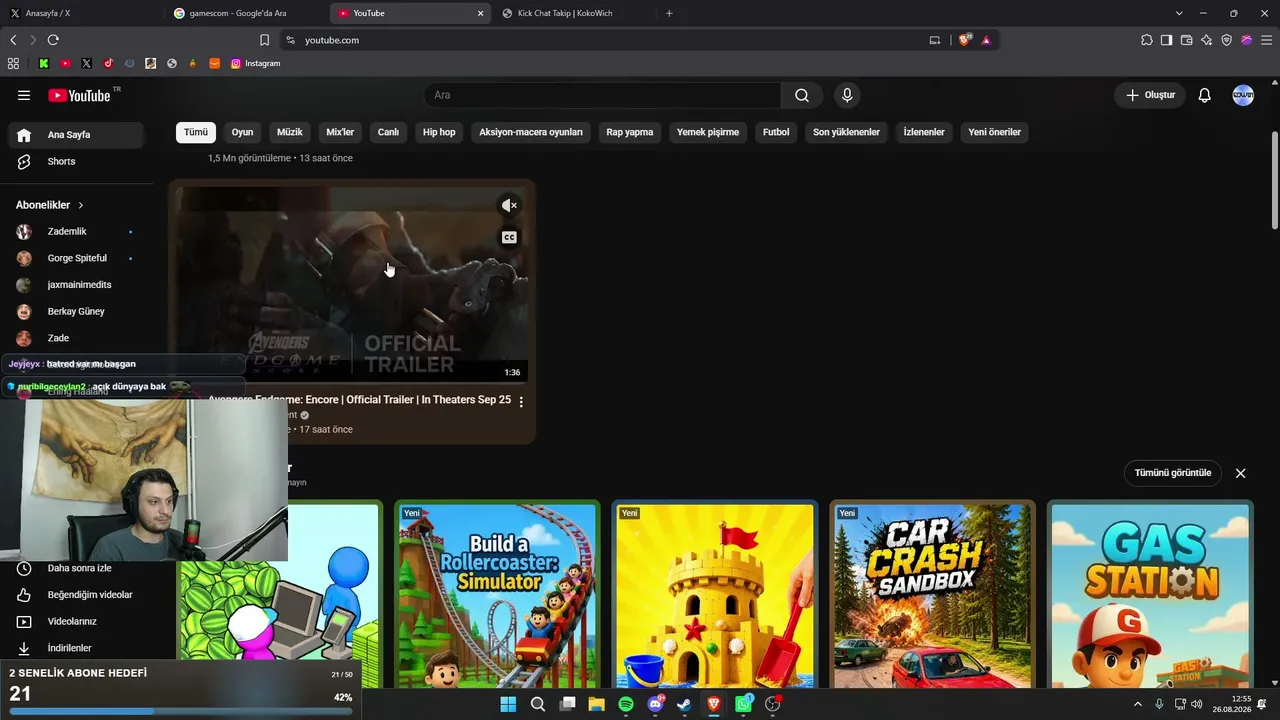This screenshot has width=1280, height=720.
Task: Unmute the Avengers trailer preview
Action: pyautogui.click(x=509, y=205)
